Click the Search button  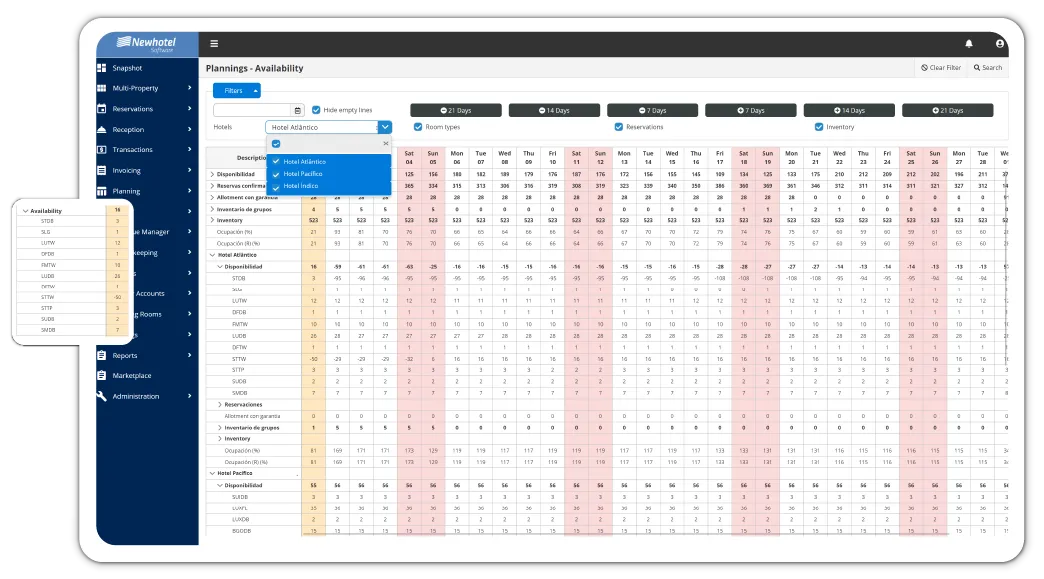[988, 68]
